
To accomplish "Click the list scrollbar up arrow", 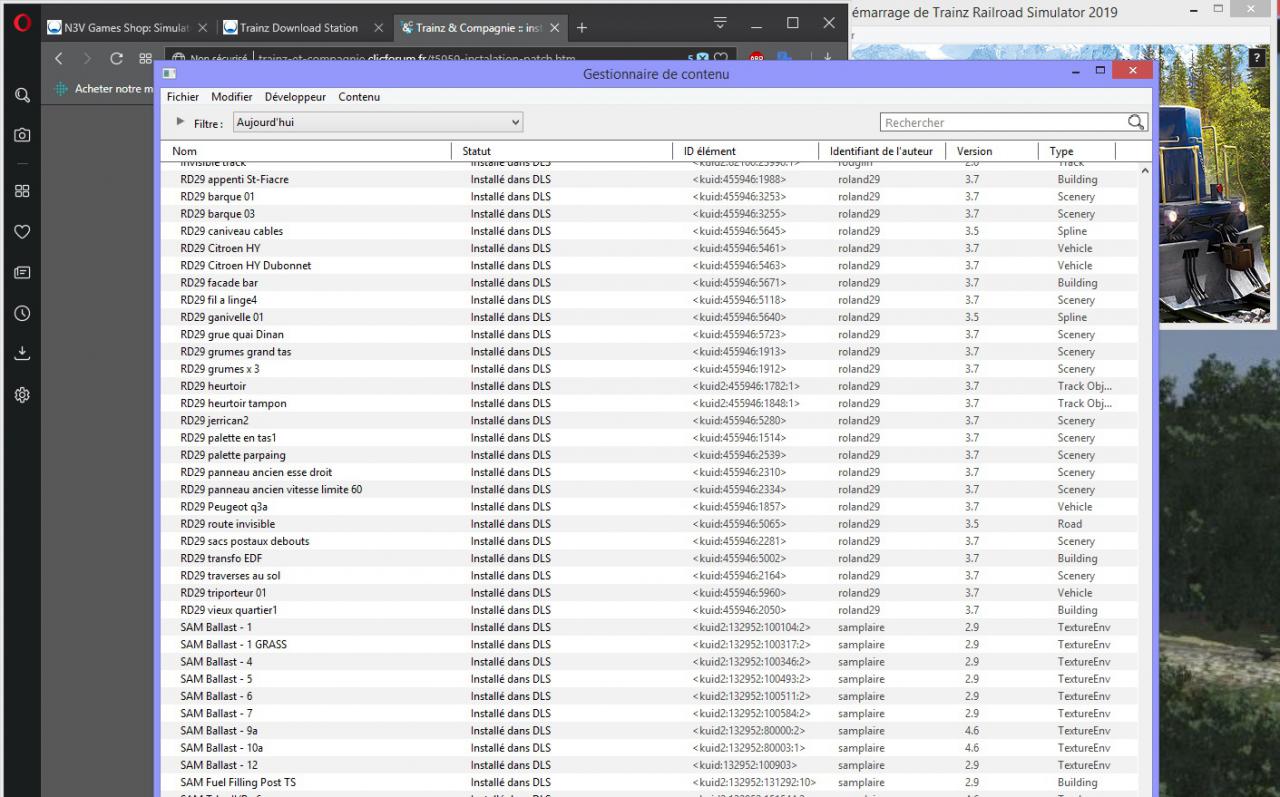I will point(1146,172).
